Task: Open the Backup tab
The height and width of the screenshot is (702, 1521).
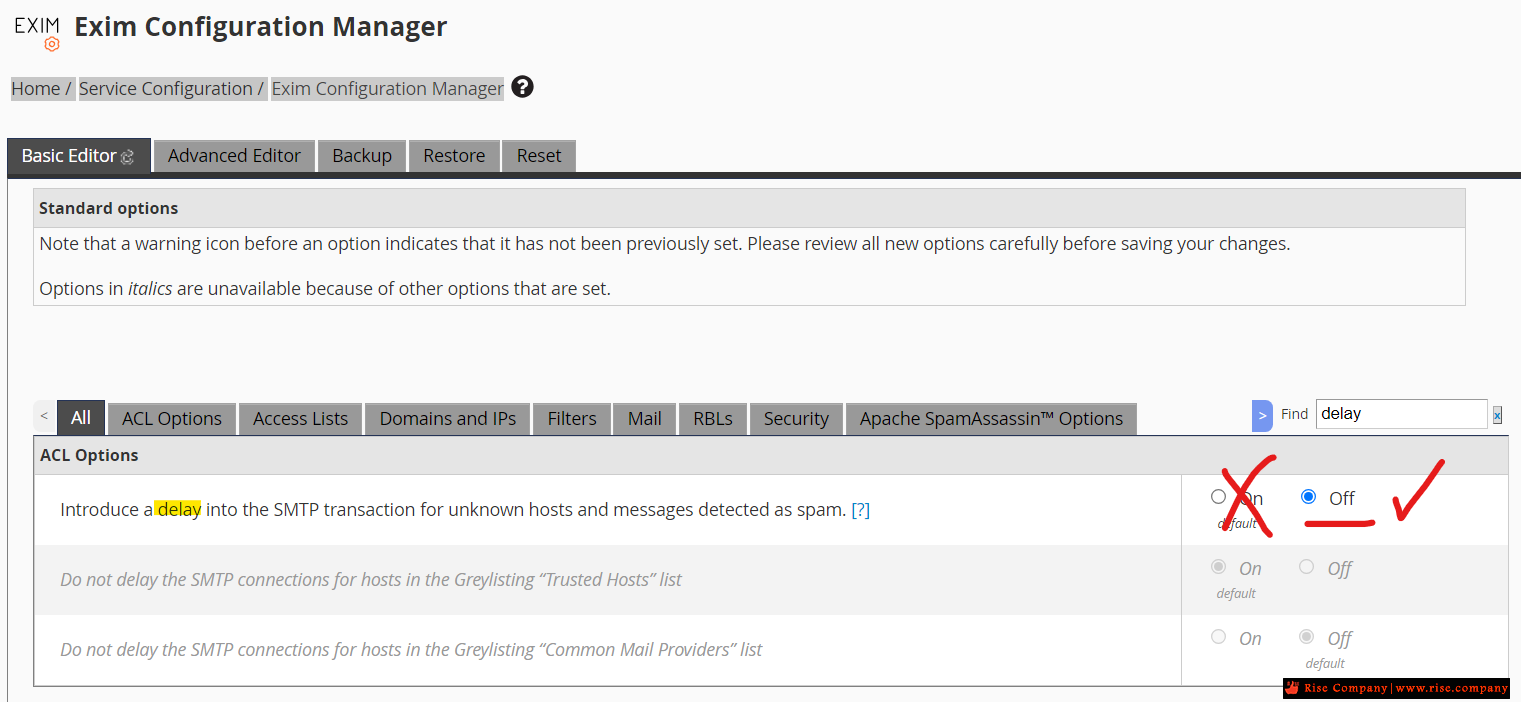Action: click(x=362, y=156)
